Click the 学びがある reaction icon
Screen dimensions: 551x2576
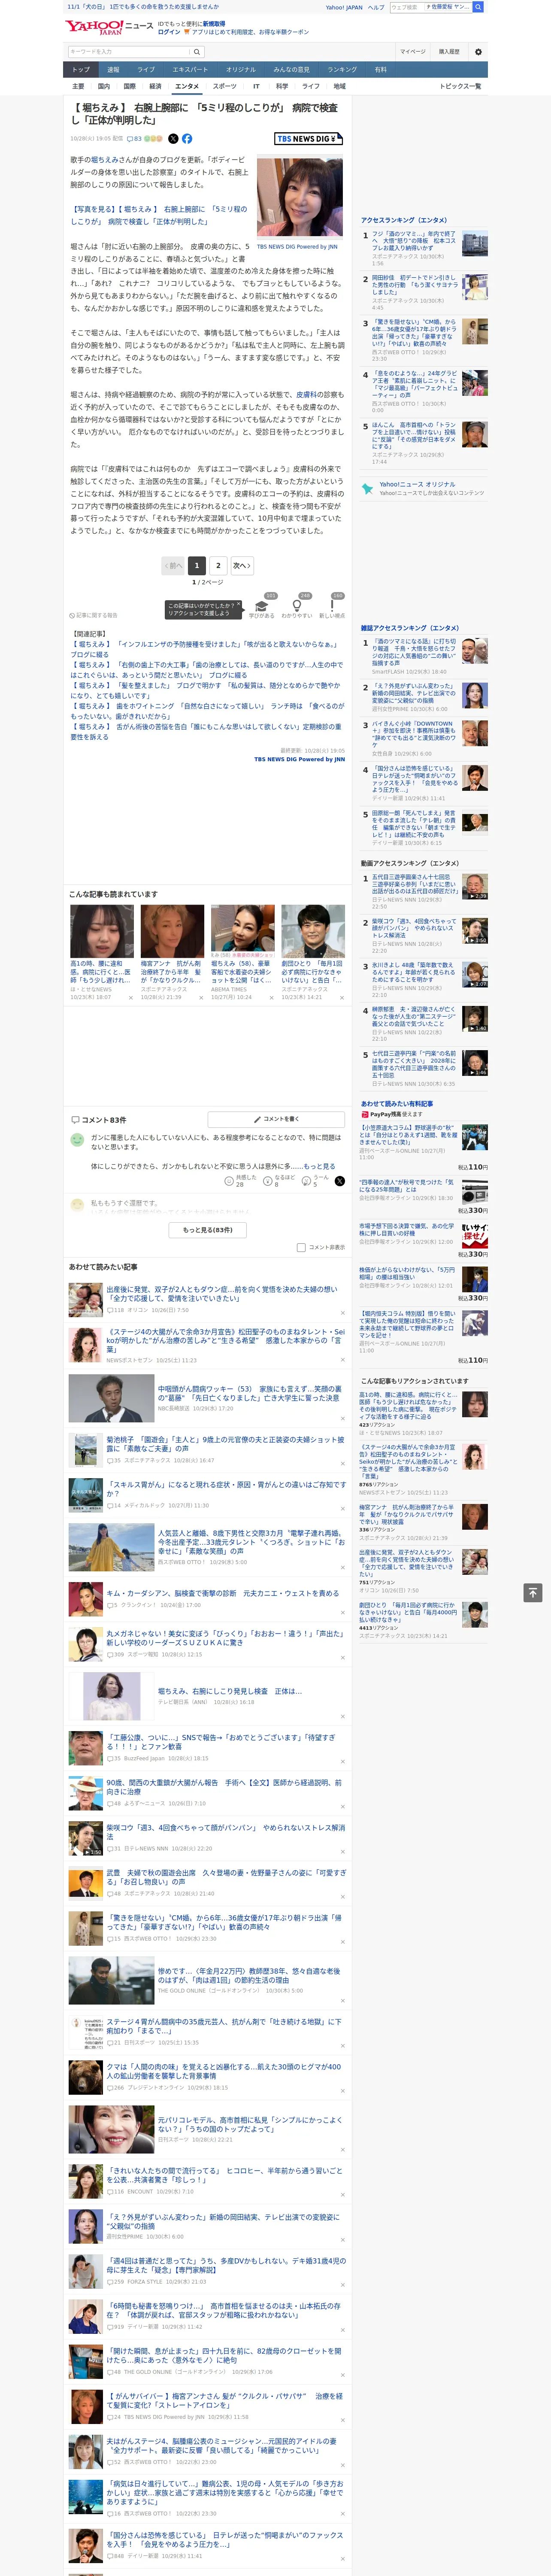click(x=262, y=605)
